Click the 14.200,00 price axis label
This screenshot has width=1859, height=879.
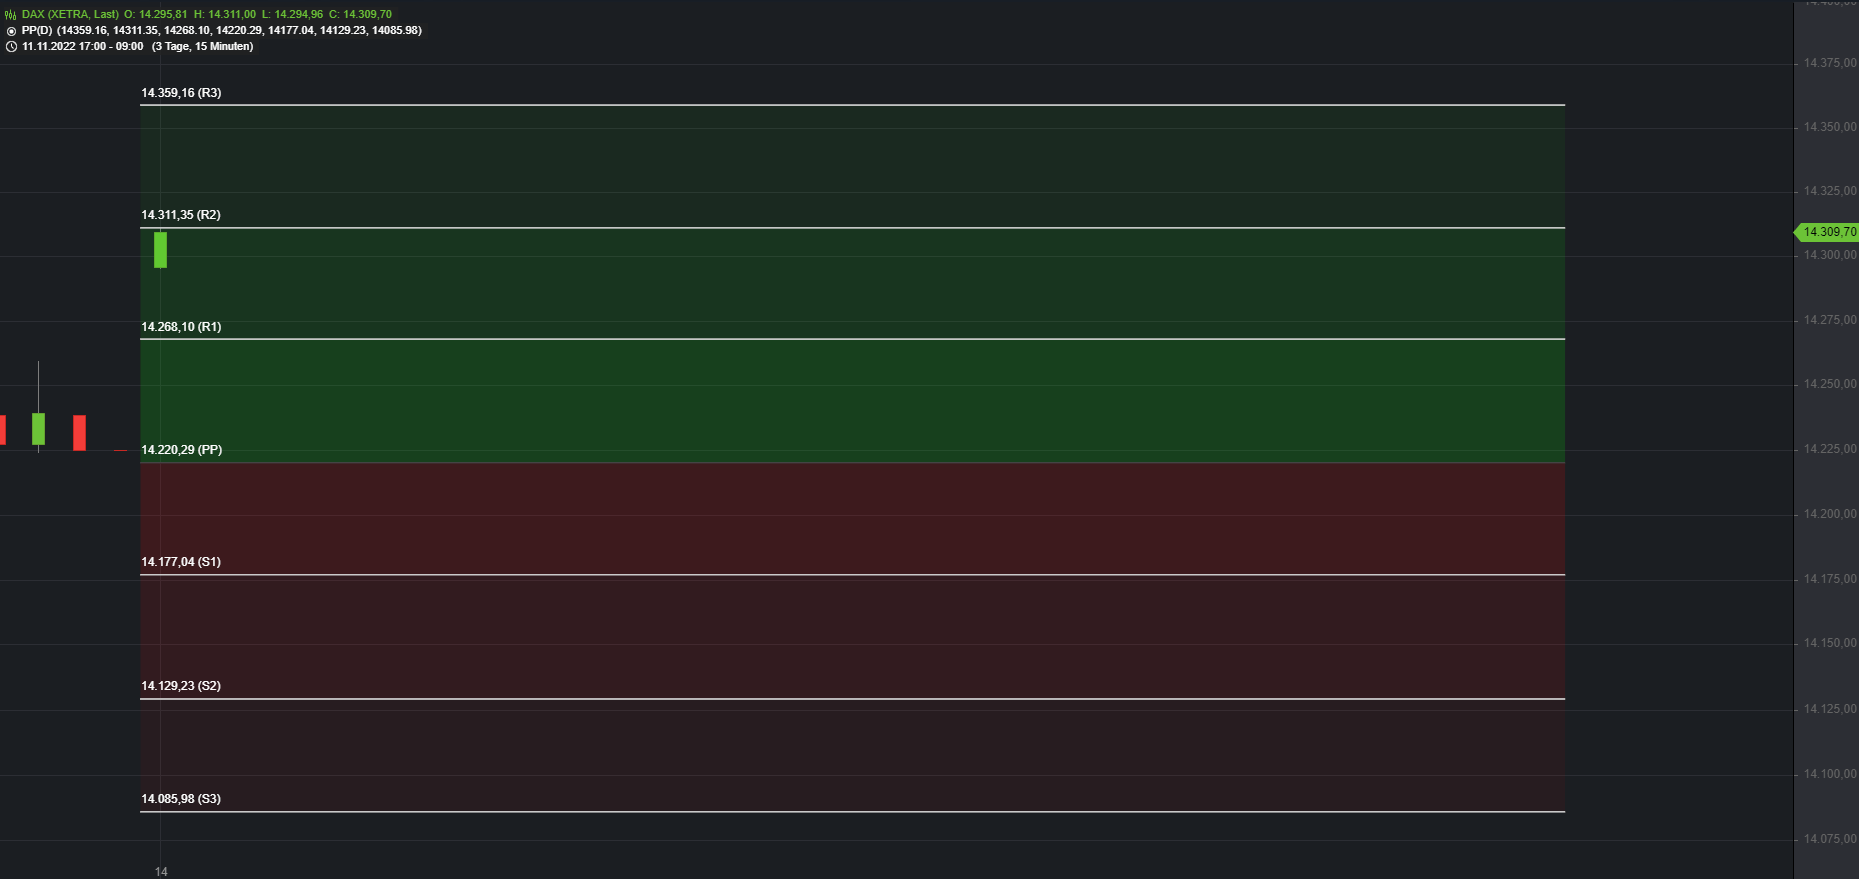coord(1830,514)
